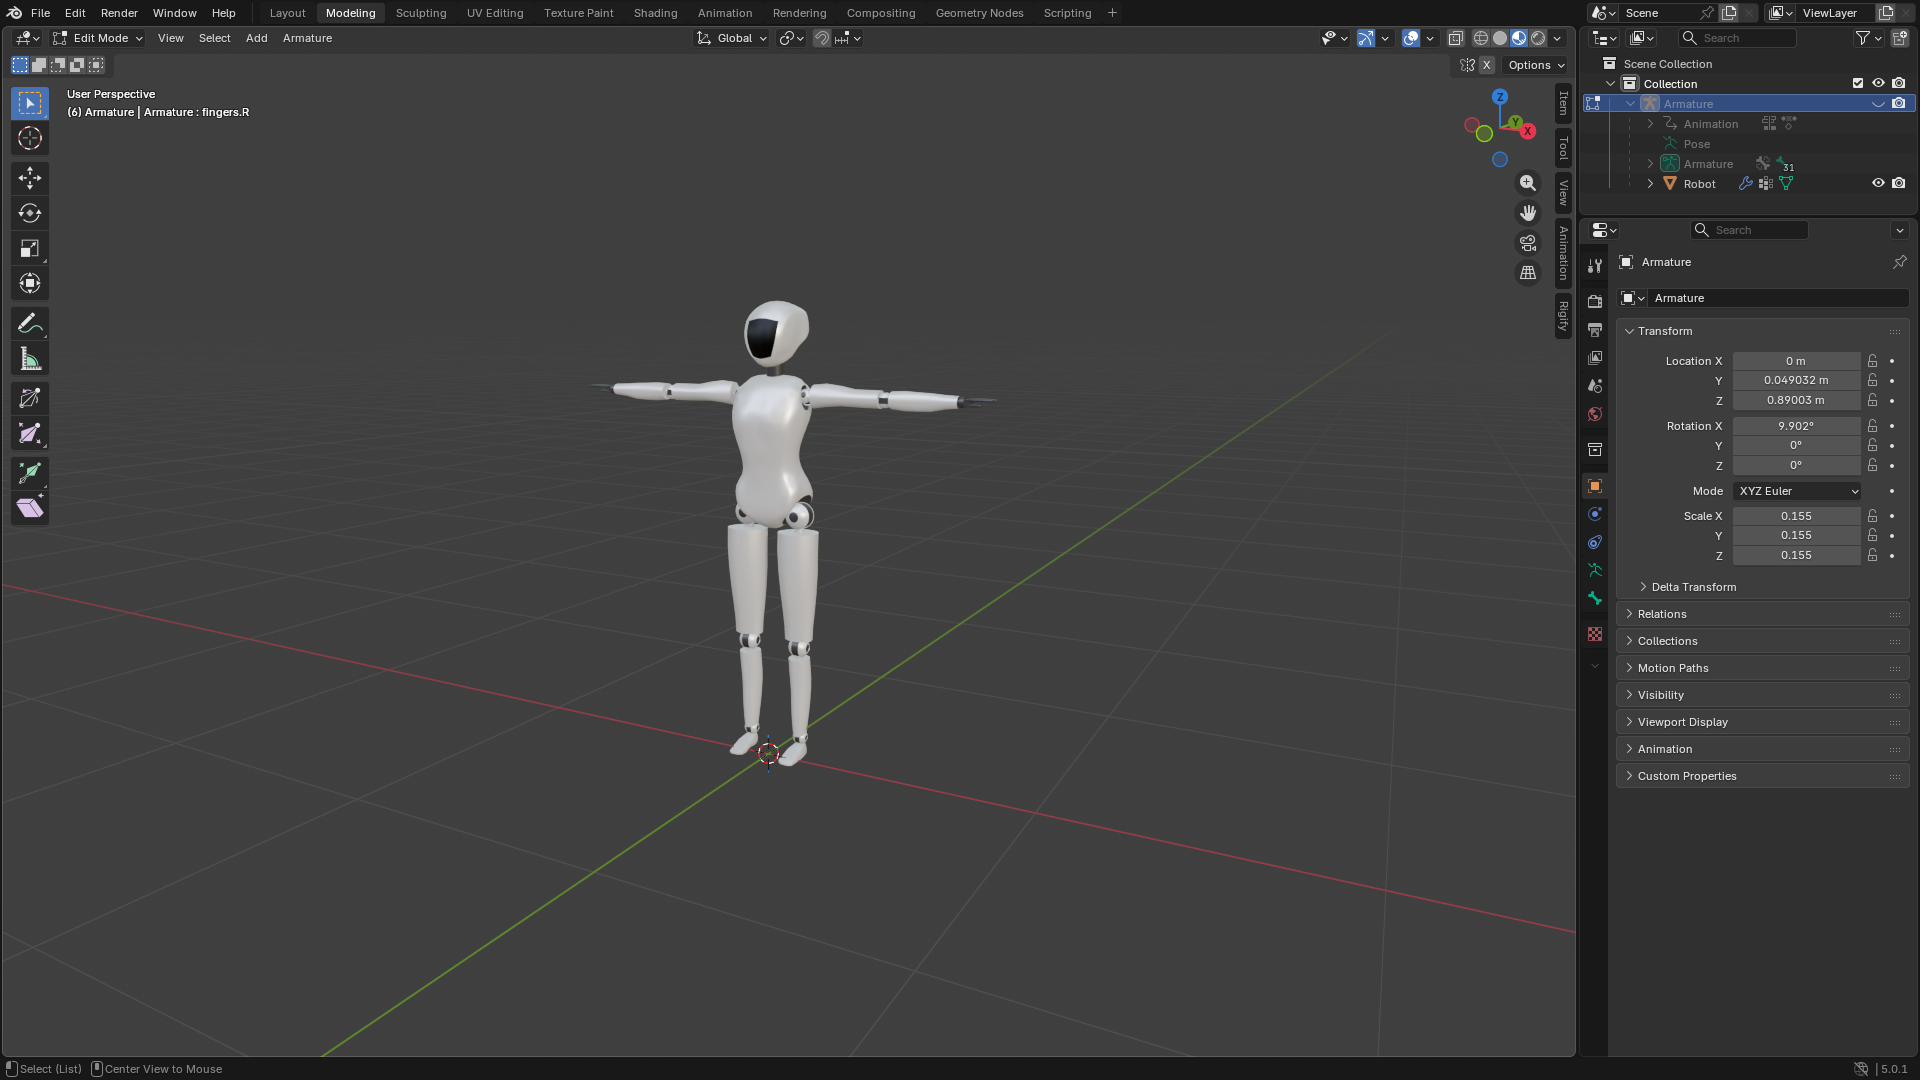
Task: Toggle Collection viewport visibility eye
Action: click(x=1878, y=83)
